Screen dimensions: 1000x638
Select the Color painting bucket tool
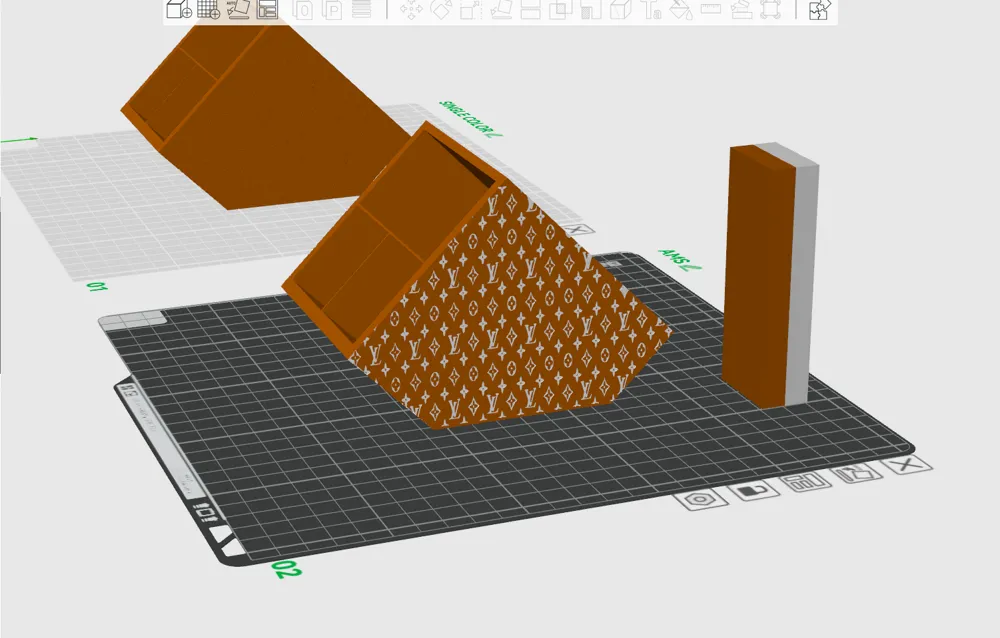point(680,9)
